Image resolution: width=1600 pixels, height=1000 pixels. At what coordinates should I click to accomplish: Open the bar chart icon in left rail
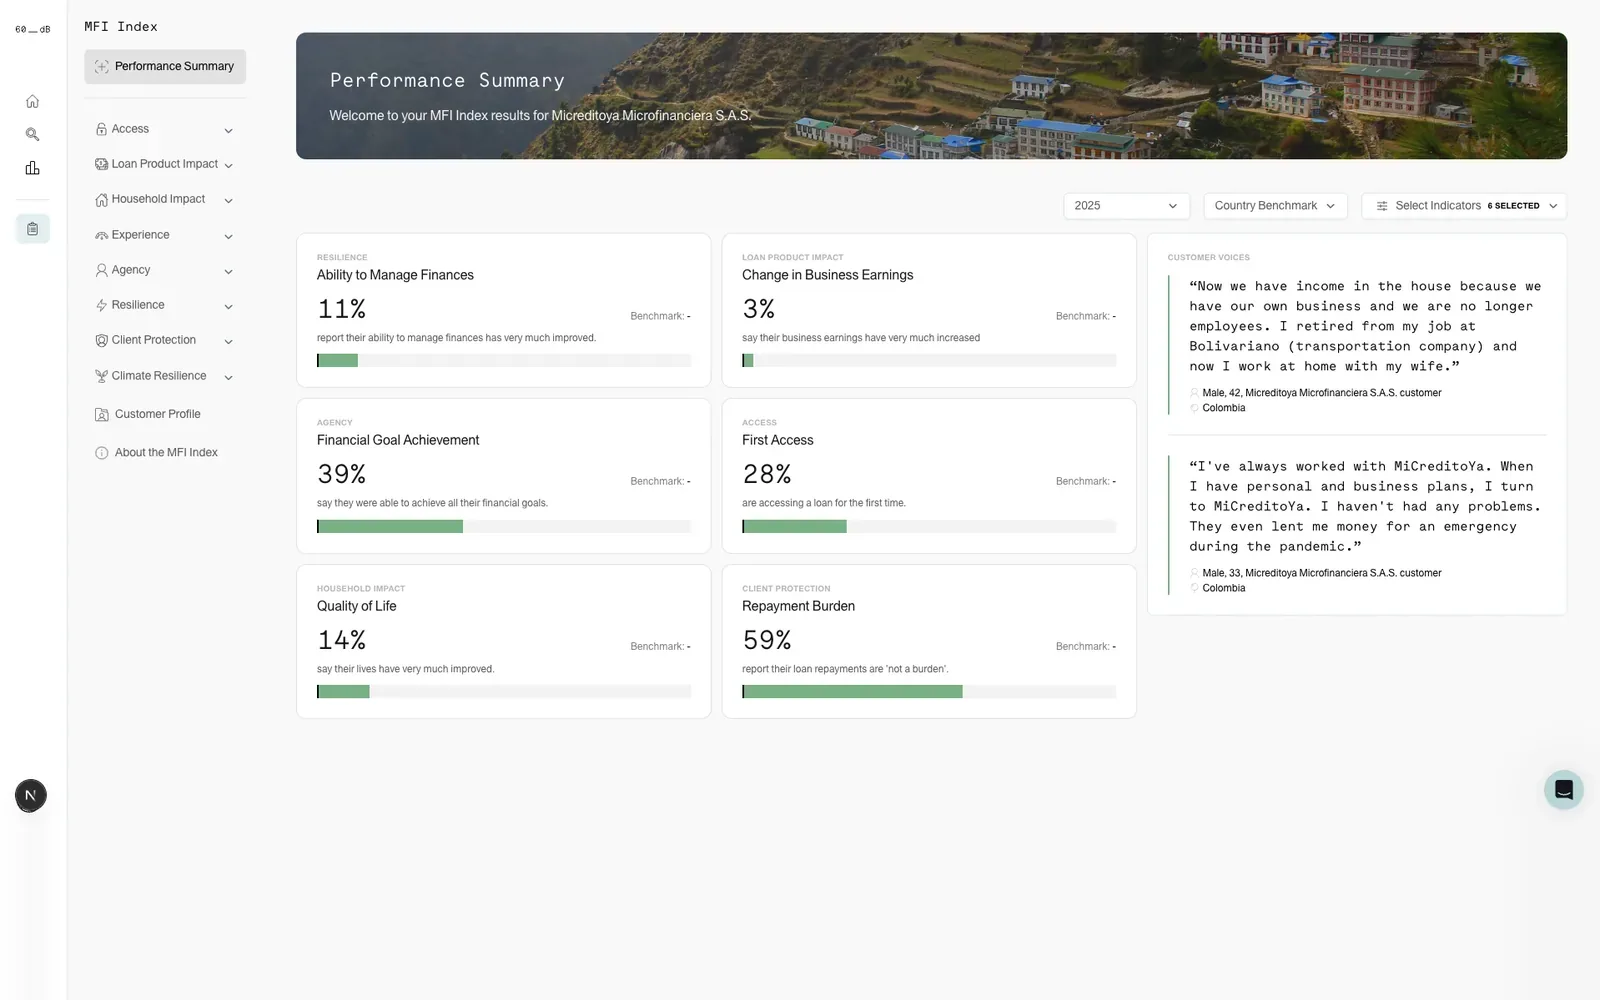pyautogui.click(x=32, y=168)
